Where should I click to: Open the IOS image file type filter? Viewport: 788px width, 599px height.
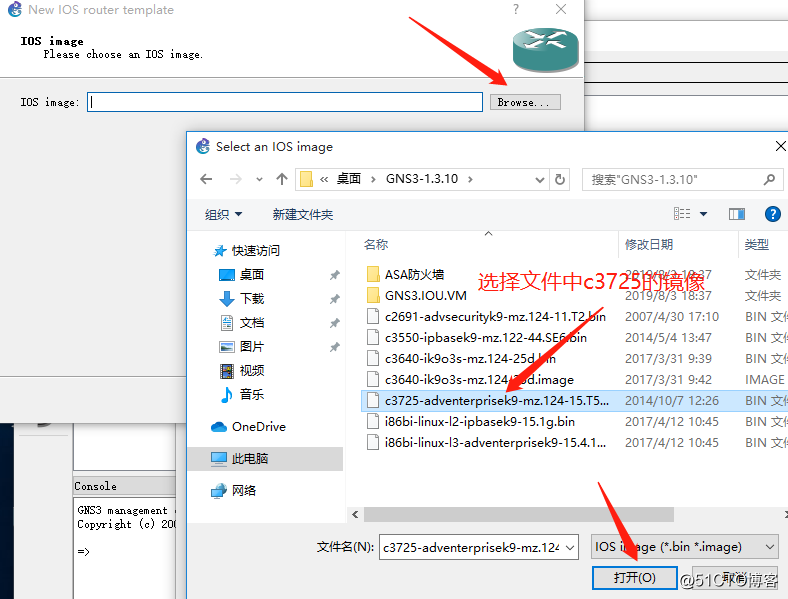(684, 547)
